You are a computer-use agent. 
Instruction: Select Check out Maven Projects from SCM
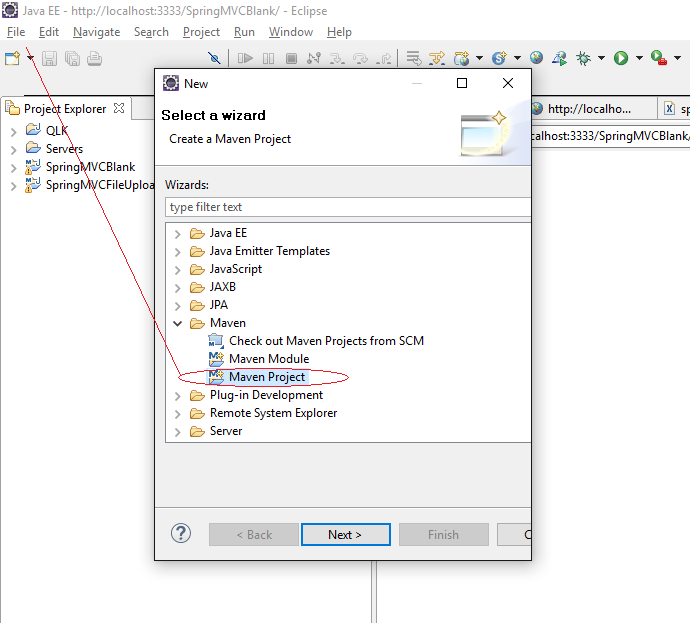pos(326,341)
